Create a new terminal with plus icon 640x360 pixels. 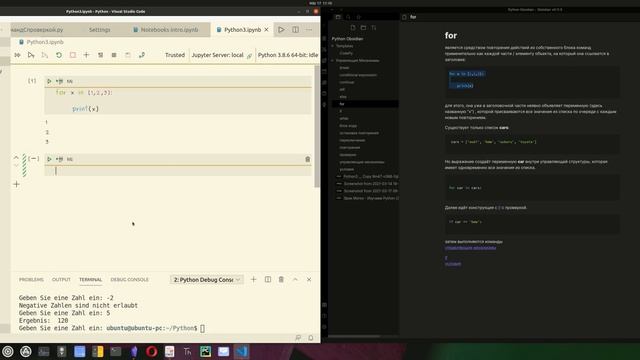[x=253, y=280]
